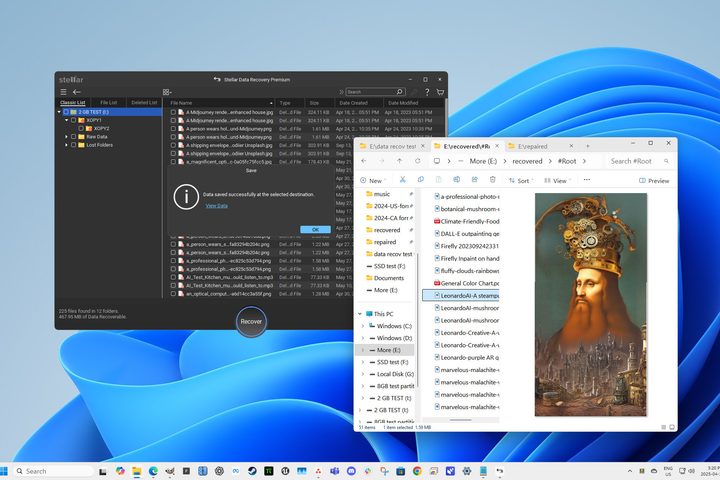Add a new tab in File Explorer
The height and width of the screenshot is (480, 720).
point(587,146)
